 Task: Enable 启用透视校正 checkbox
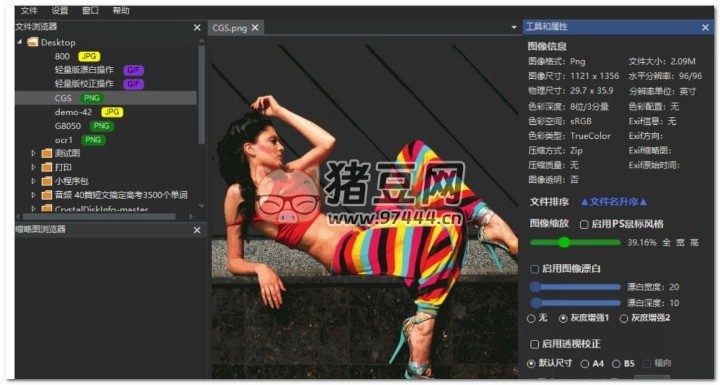(534, 344)
